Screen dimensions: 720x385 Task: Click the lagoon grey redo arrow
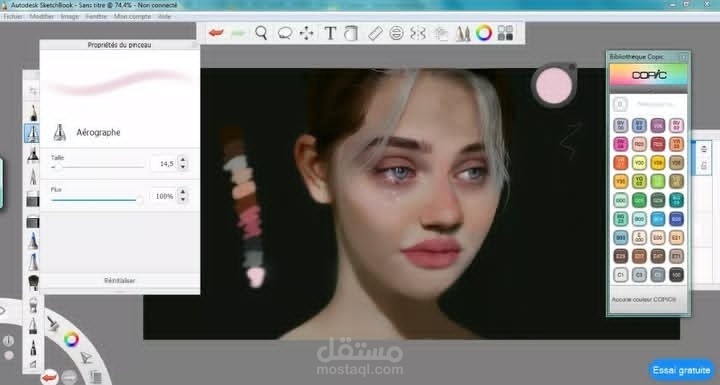click(x=69, y=378)
